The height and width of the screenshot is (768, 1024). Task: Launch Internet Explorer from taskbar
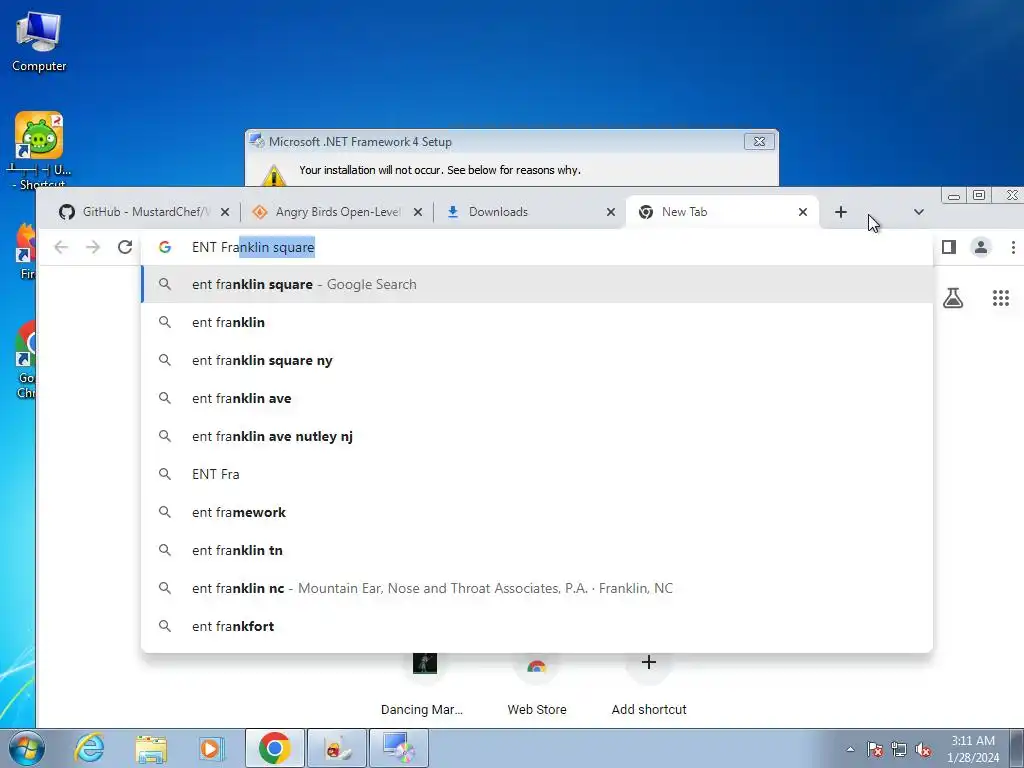click(89, 748)
